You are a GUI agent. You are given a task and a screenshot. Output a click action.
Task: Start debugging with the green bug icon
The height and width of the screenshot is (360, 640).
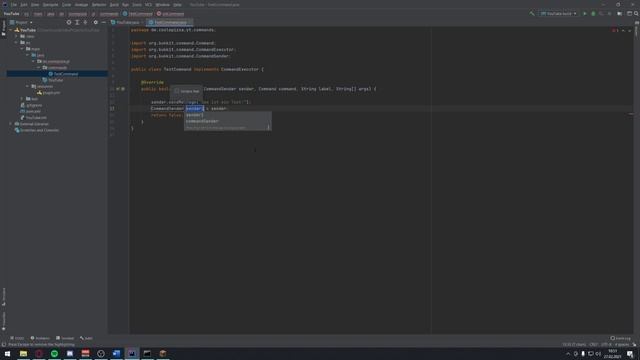coord(593,13)
